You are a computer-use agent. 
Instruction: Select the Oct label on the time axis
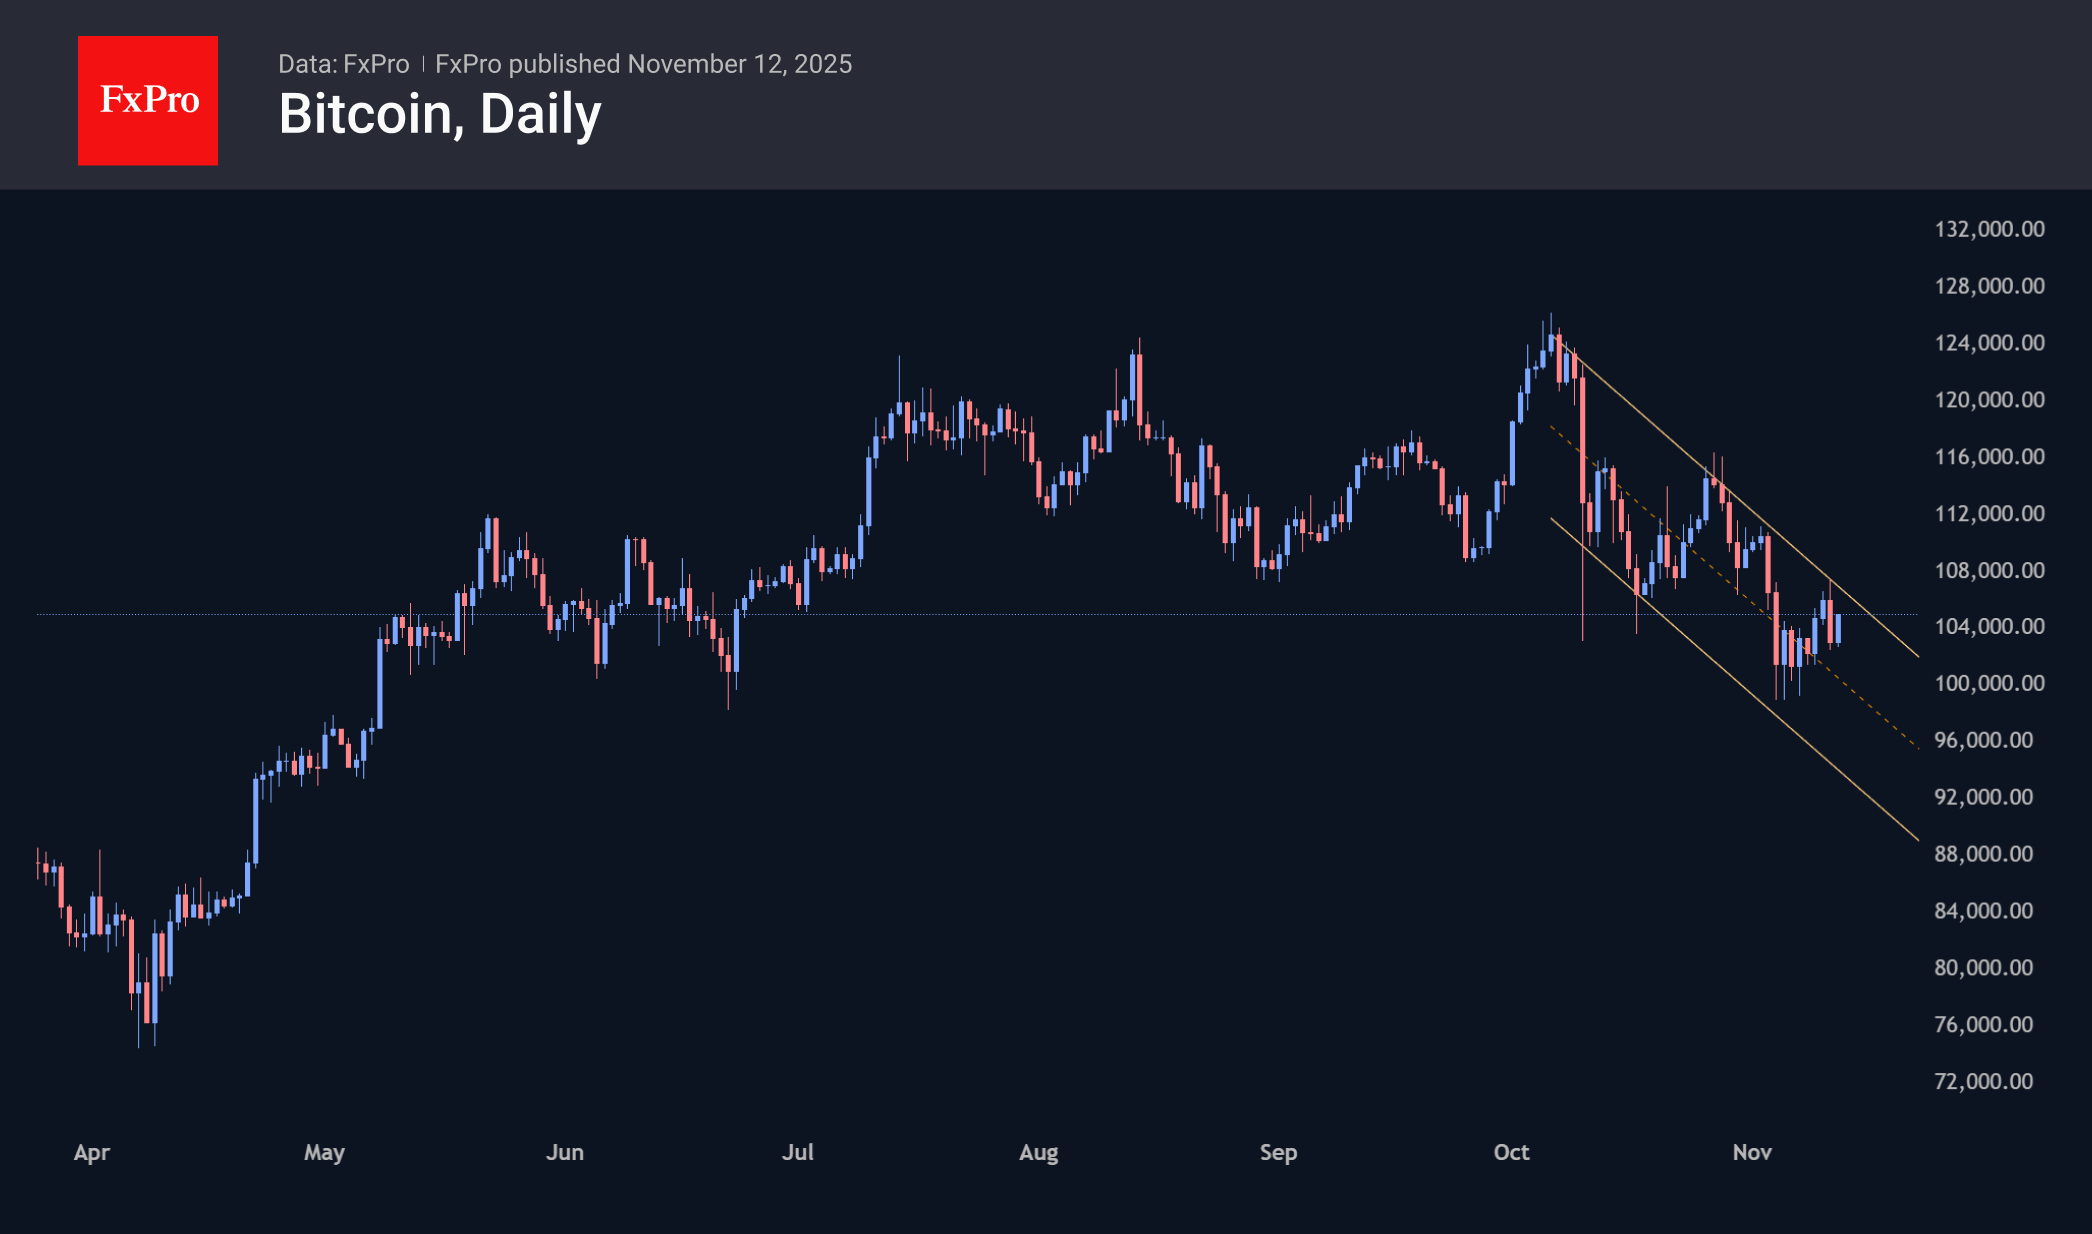(x=1511, y=1152)
